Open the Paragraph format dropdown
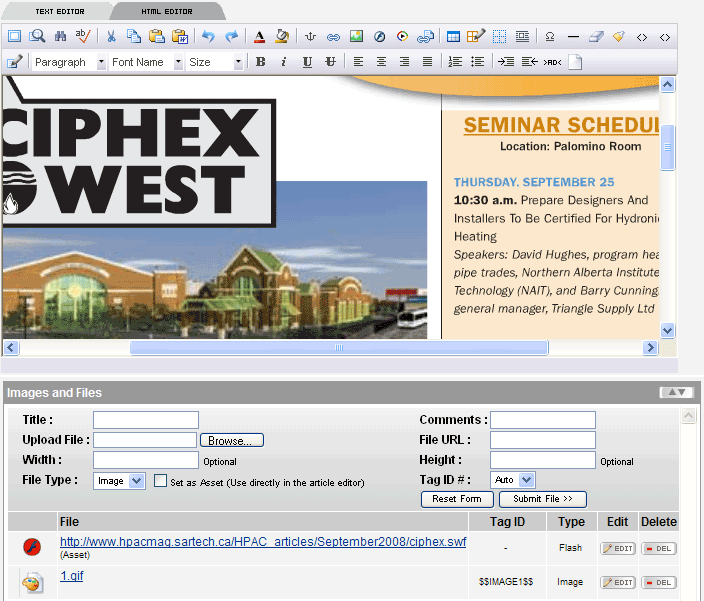 click(69, 62)
